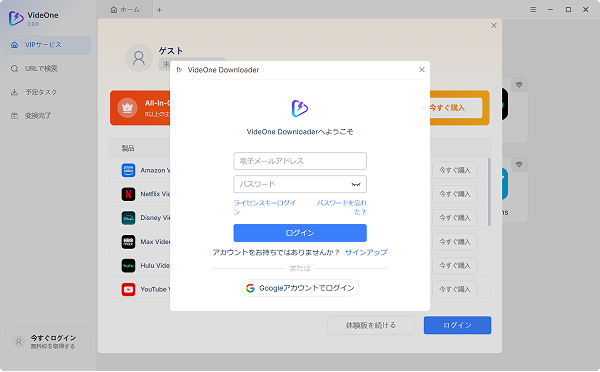This screenshot has height=372, width=600.
Task: Click 今すぐ購入 in the Max row
Action: [455, 242]
